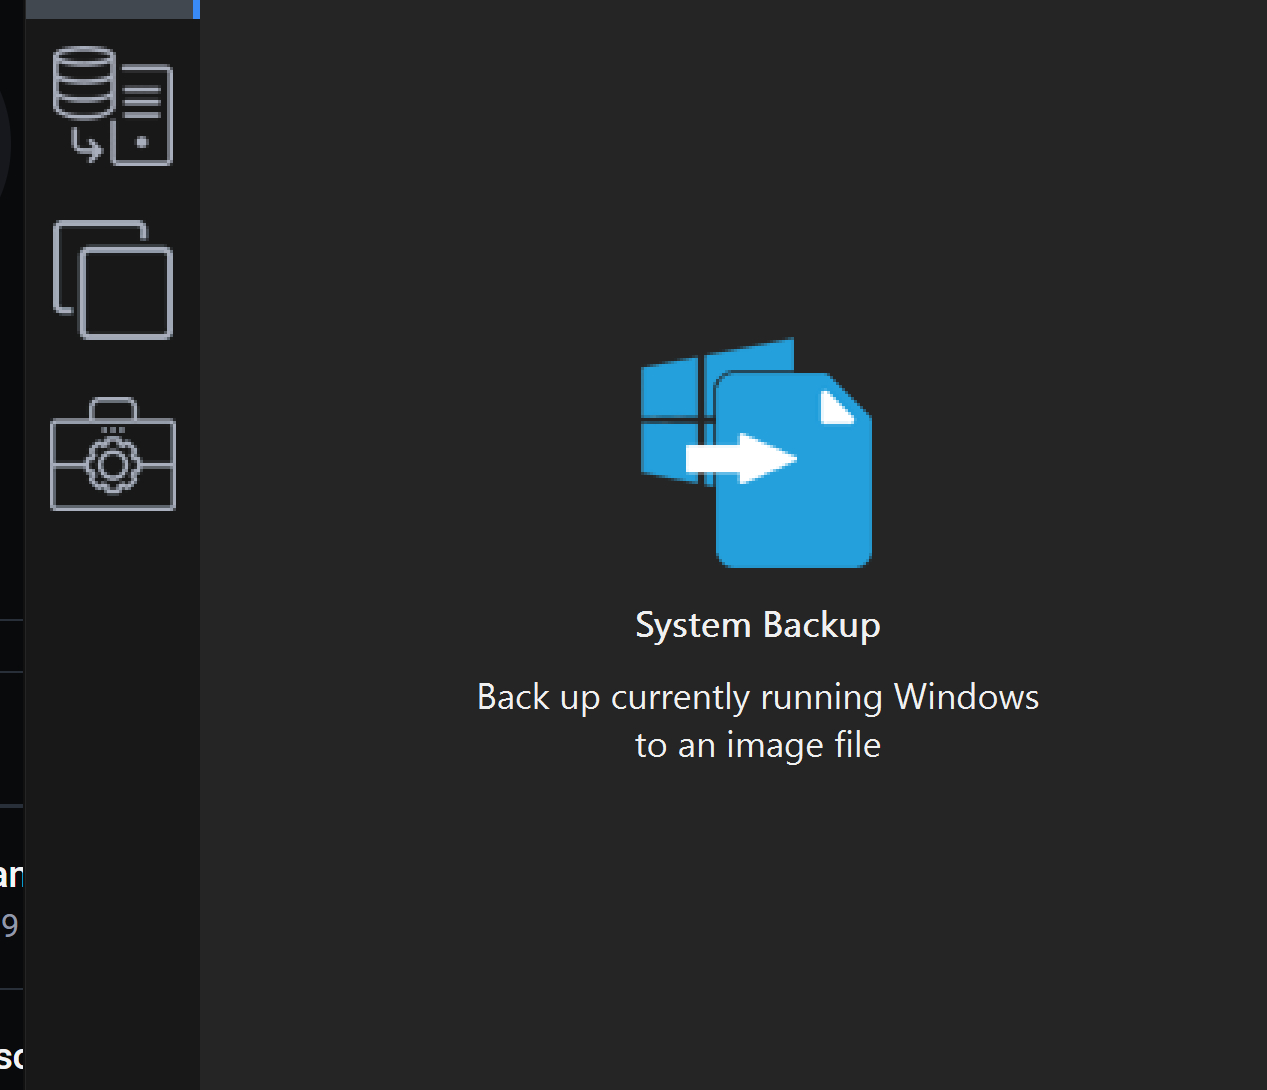Select the Clone sidebar icon
Image resolution: width=1267 pixels, height=1090 pixels.
(113, 280)
